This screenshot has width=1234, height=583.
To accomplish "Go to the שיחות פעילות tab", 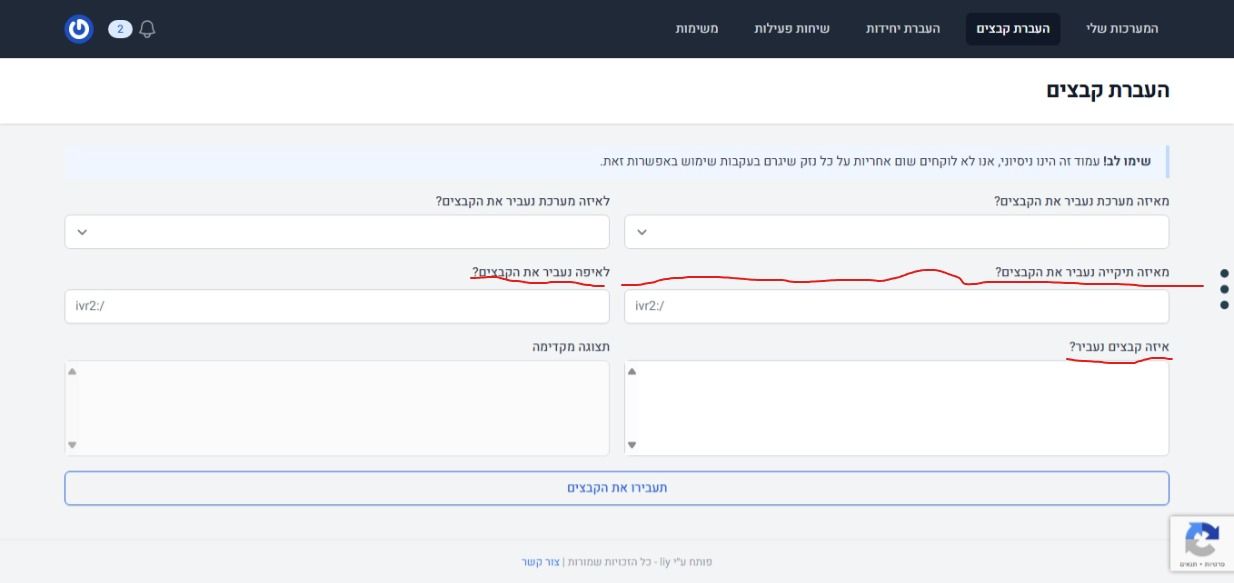I will [x=792, y=29].
